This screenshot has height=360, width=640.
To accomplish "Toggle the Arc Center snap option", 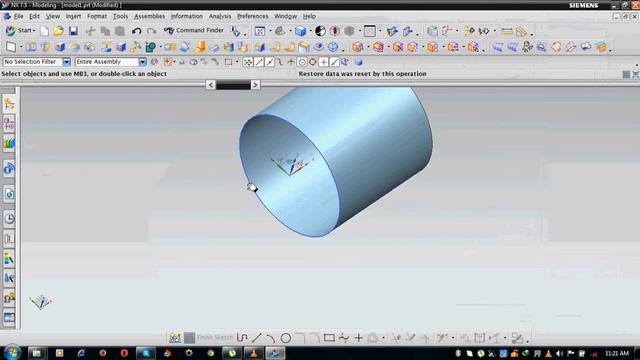I will point(302,62).
